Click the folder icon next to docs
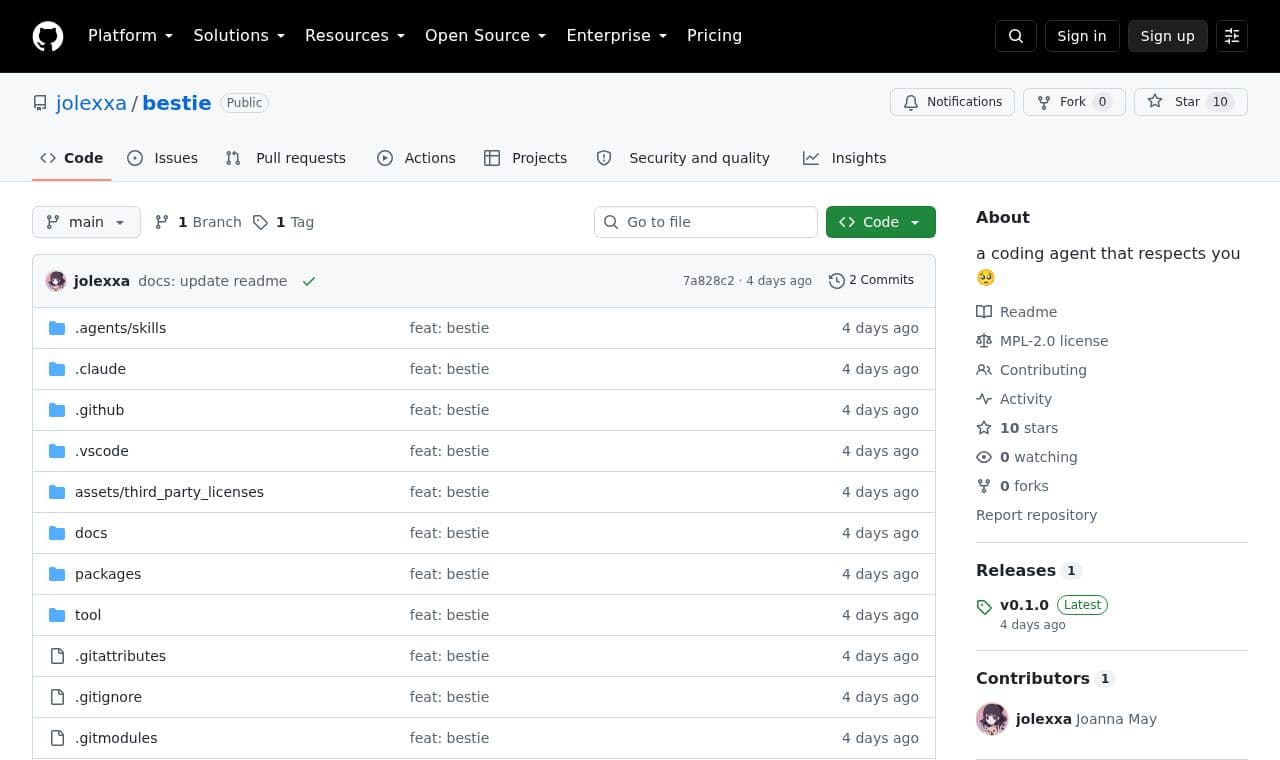 [x=57, y=533]
